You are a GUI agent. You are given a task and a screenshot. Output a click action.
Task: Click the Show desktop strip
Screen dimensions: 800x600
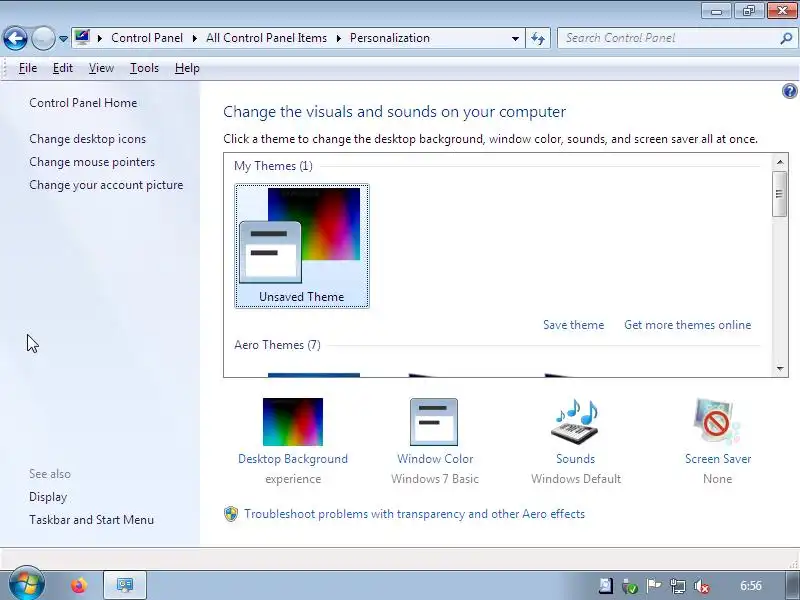click(x=791, y=585)
